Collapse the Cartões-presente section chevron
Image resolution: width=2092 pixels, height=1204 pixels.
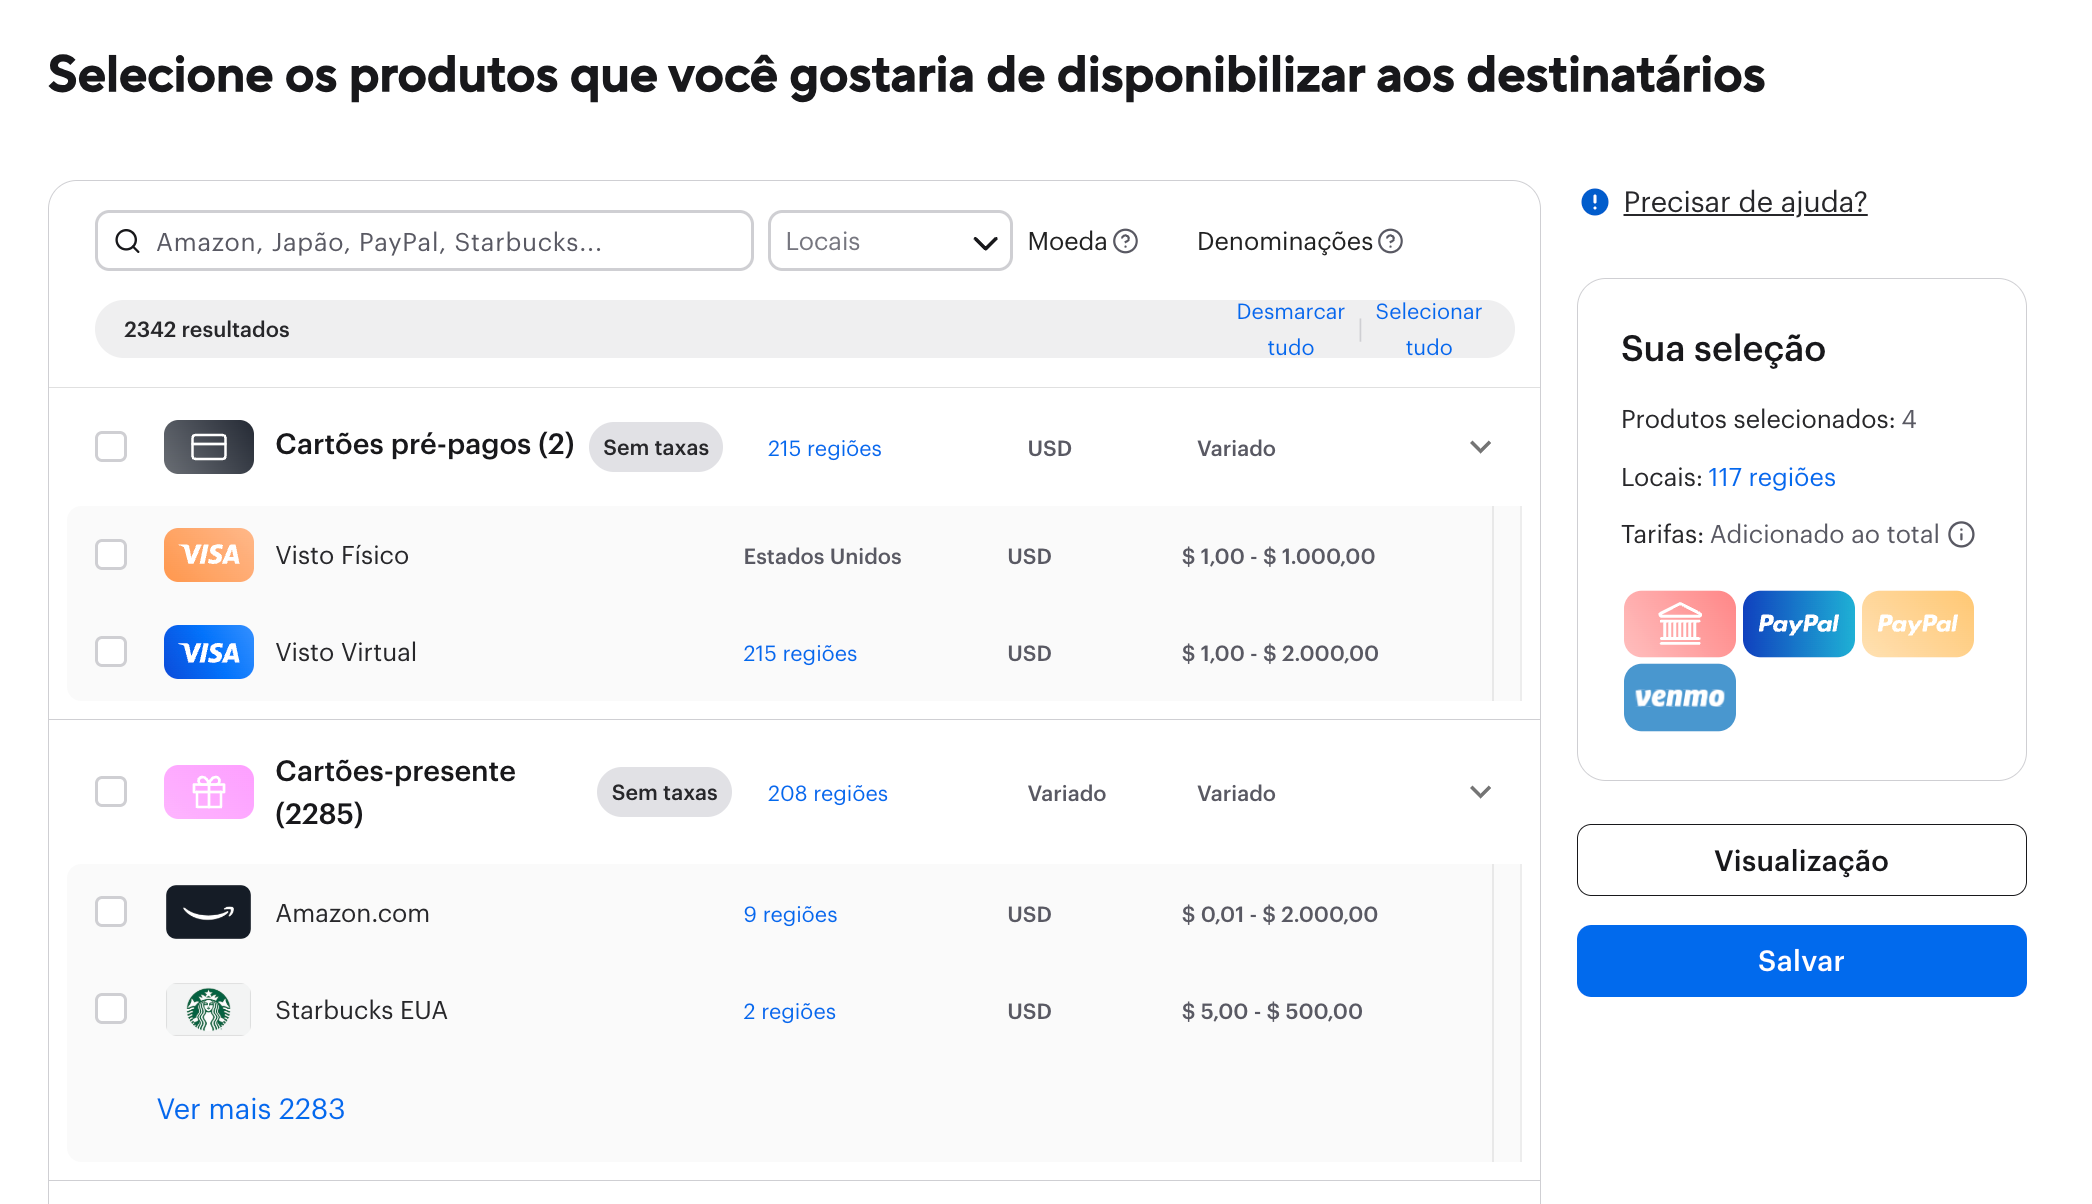[1481, 792]
